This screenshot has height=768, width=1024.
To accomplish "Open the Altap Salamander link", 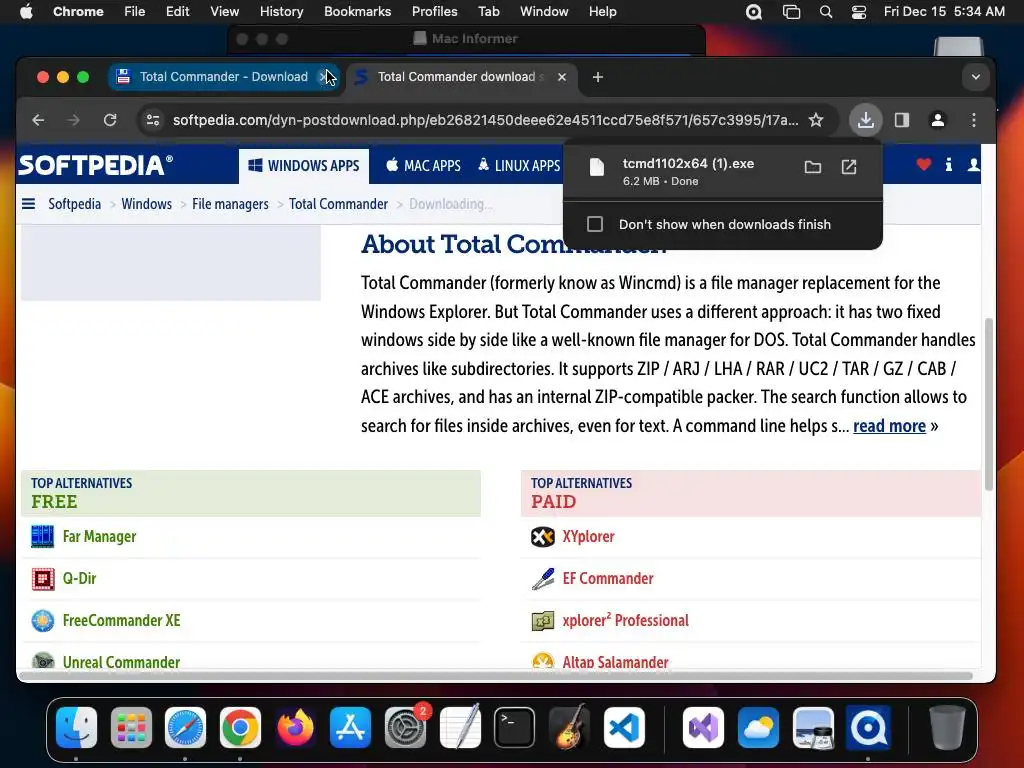I will tap(615, 662).
